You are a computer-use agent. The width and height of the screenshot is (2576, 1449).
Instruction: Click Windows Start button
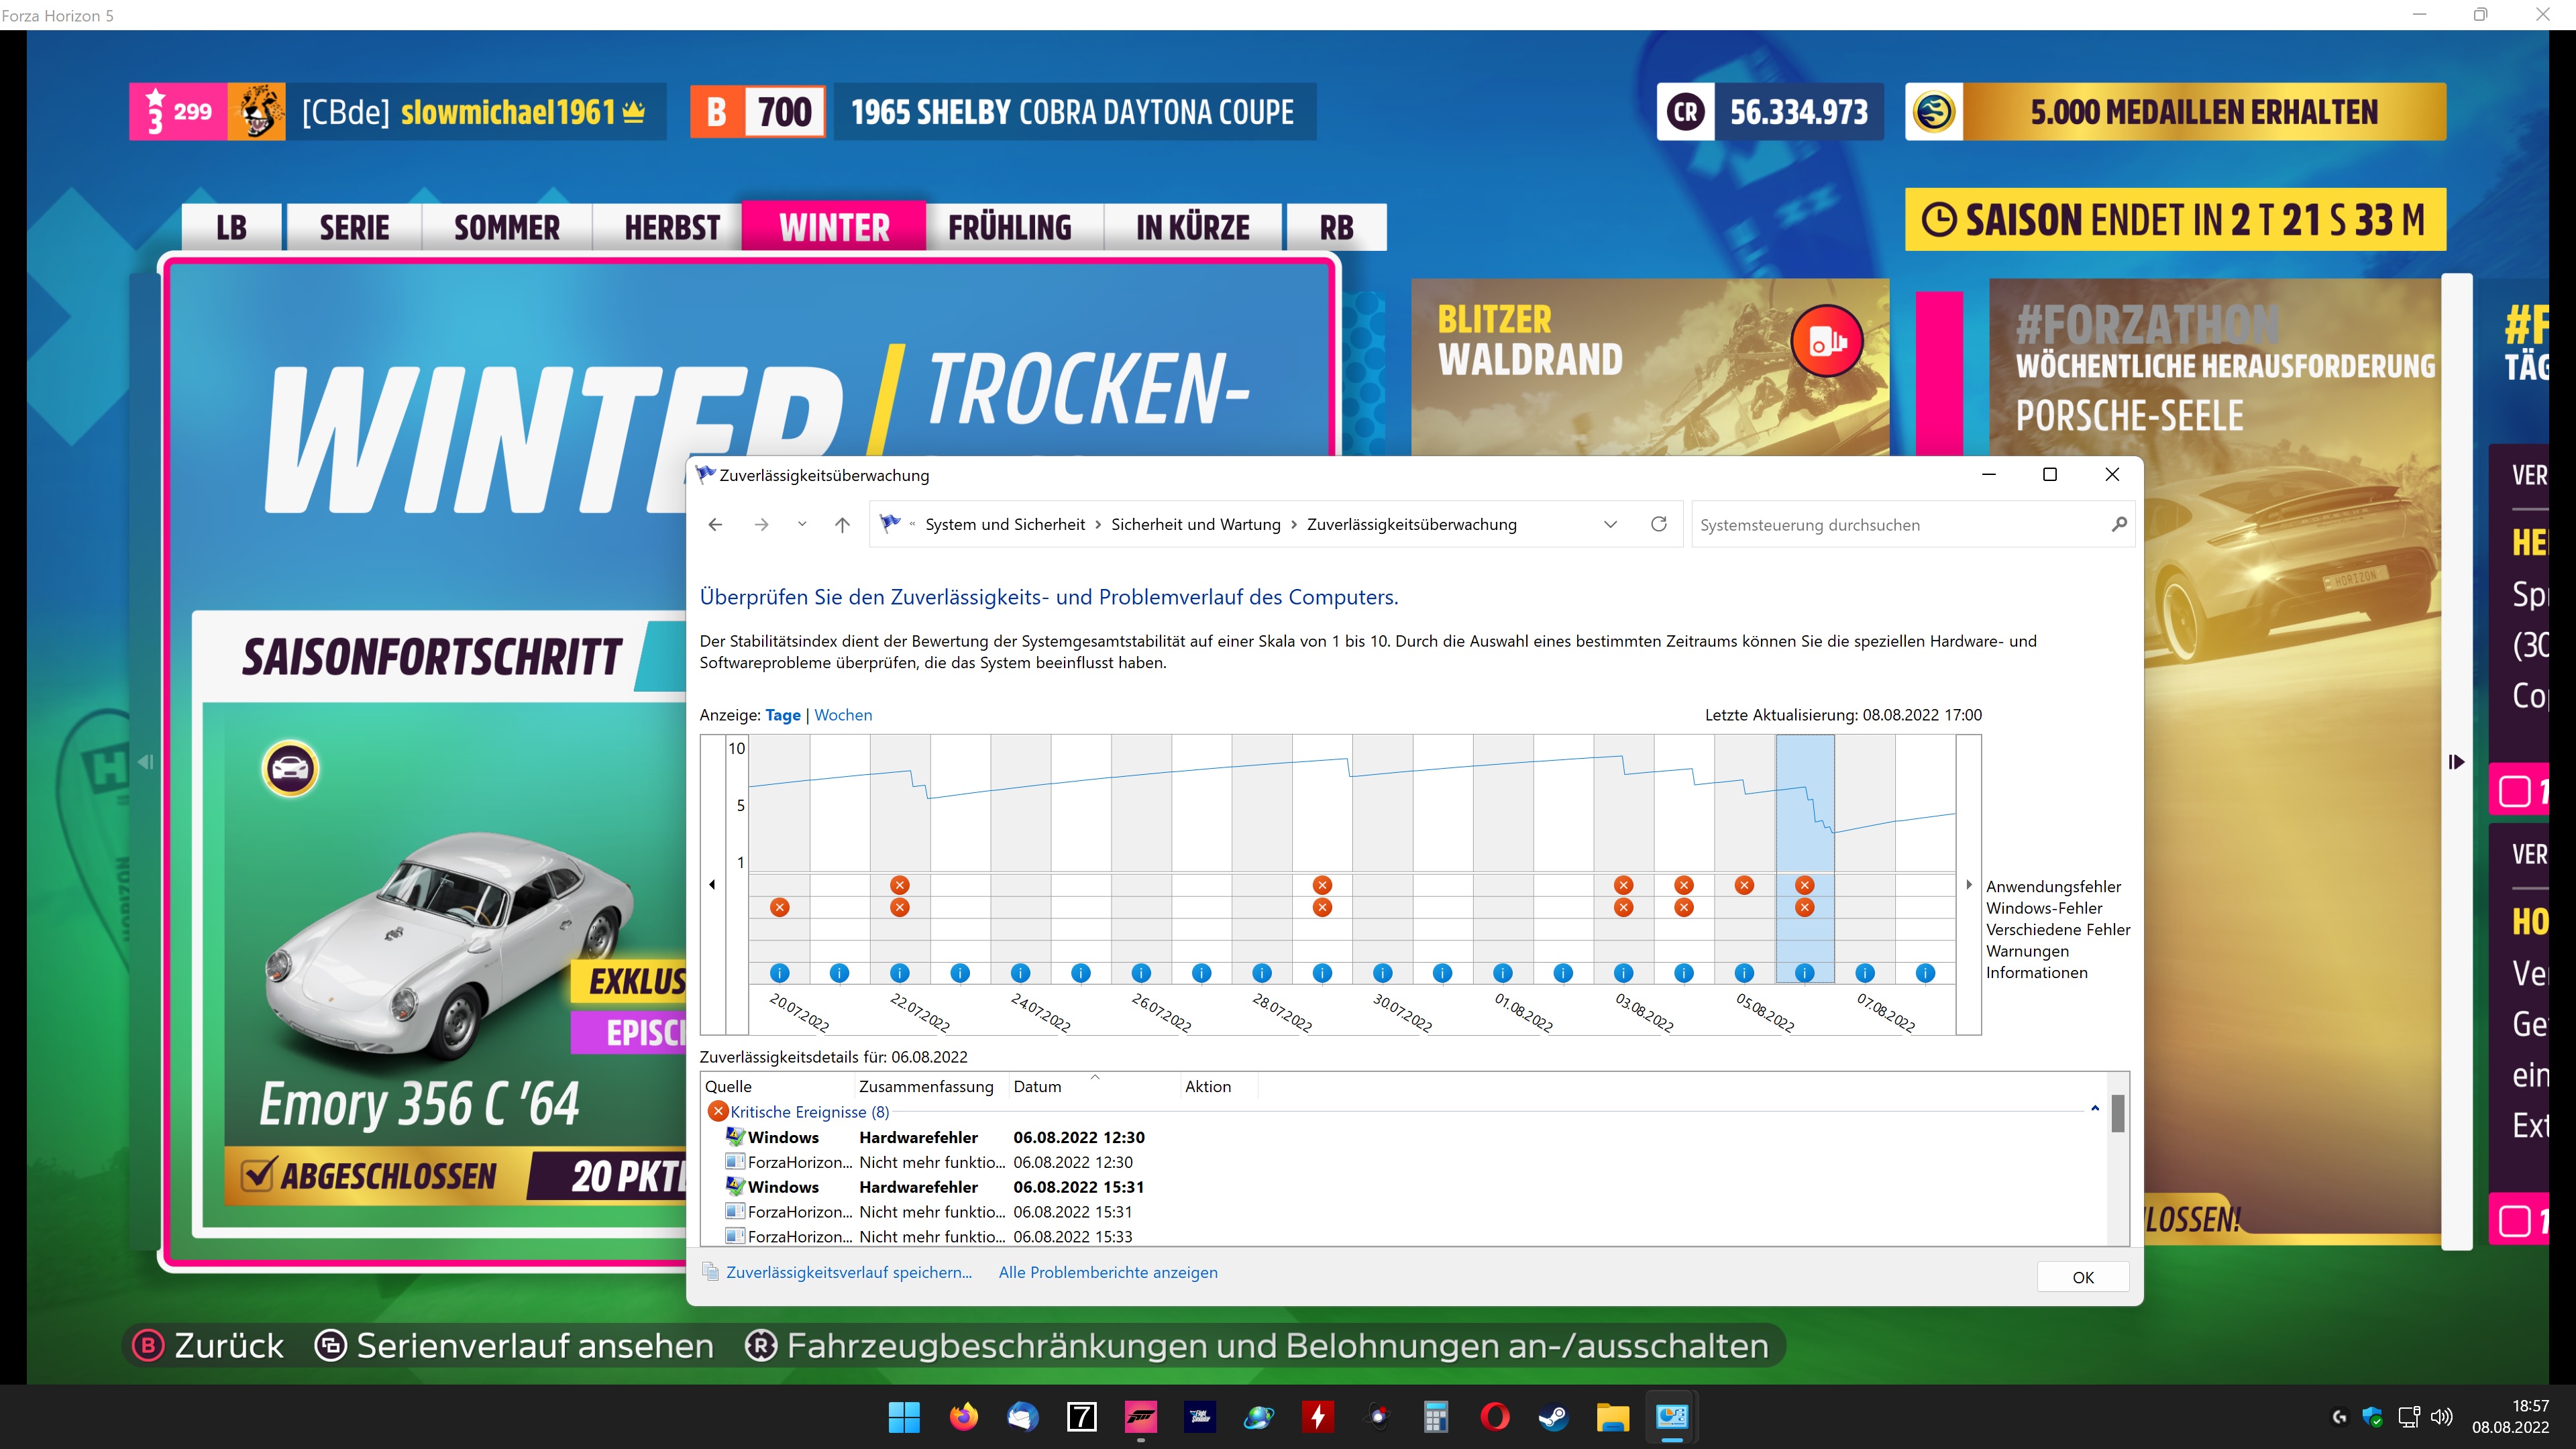[904, 1417]
